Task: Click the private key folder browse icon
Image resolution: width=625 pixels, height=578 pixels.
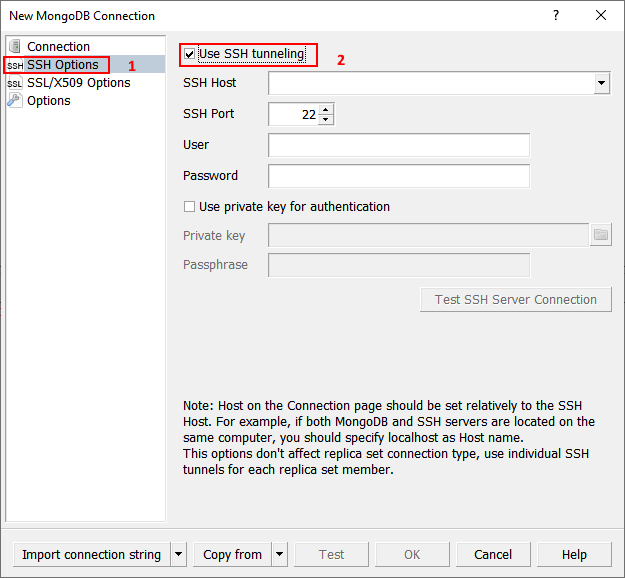Action: [x=600, y=235]
